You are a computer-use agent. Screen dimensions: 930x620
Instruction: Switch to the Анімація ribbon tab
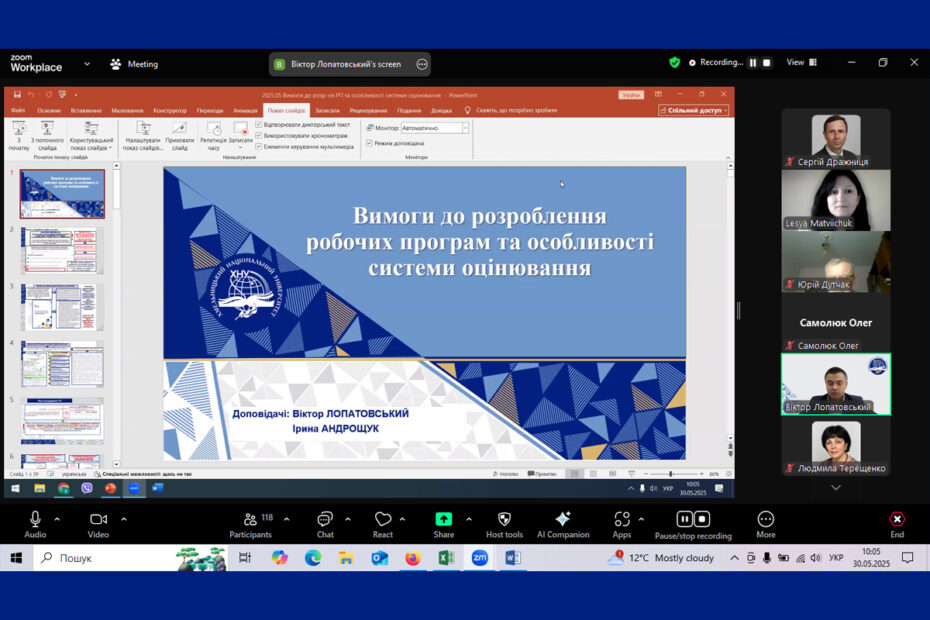point(245,110)
